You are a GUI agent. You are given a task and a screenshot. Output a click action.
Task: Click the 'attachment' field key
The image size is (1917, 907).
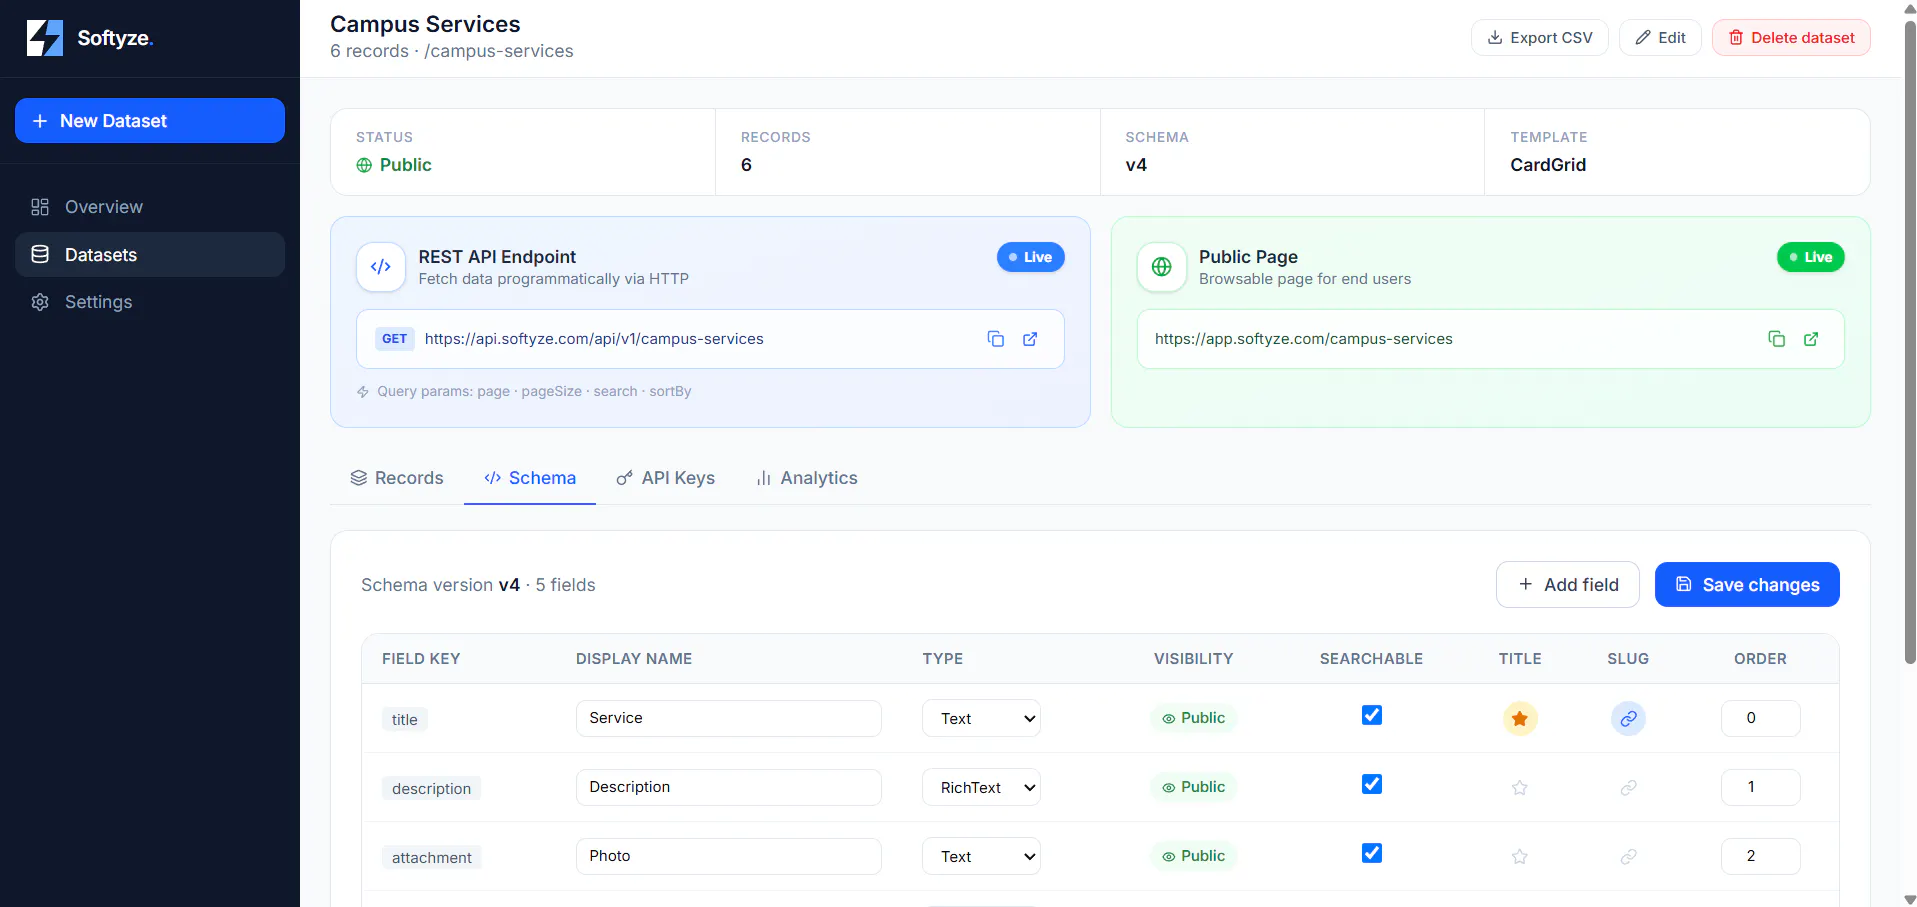click(432, 858)
